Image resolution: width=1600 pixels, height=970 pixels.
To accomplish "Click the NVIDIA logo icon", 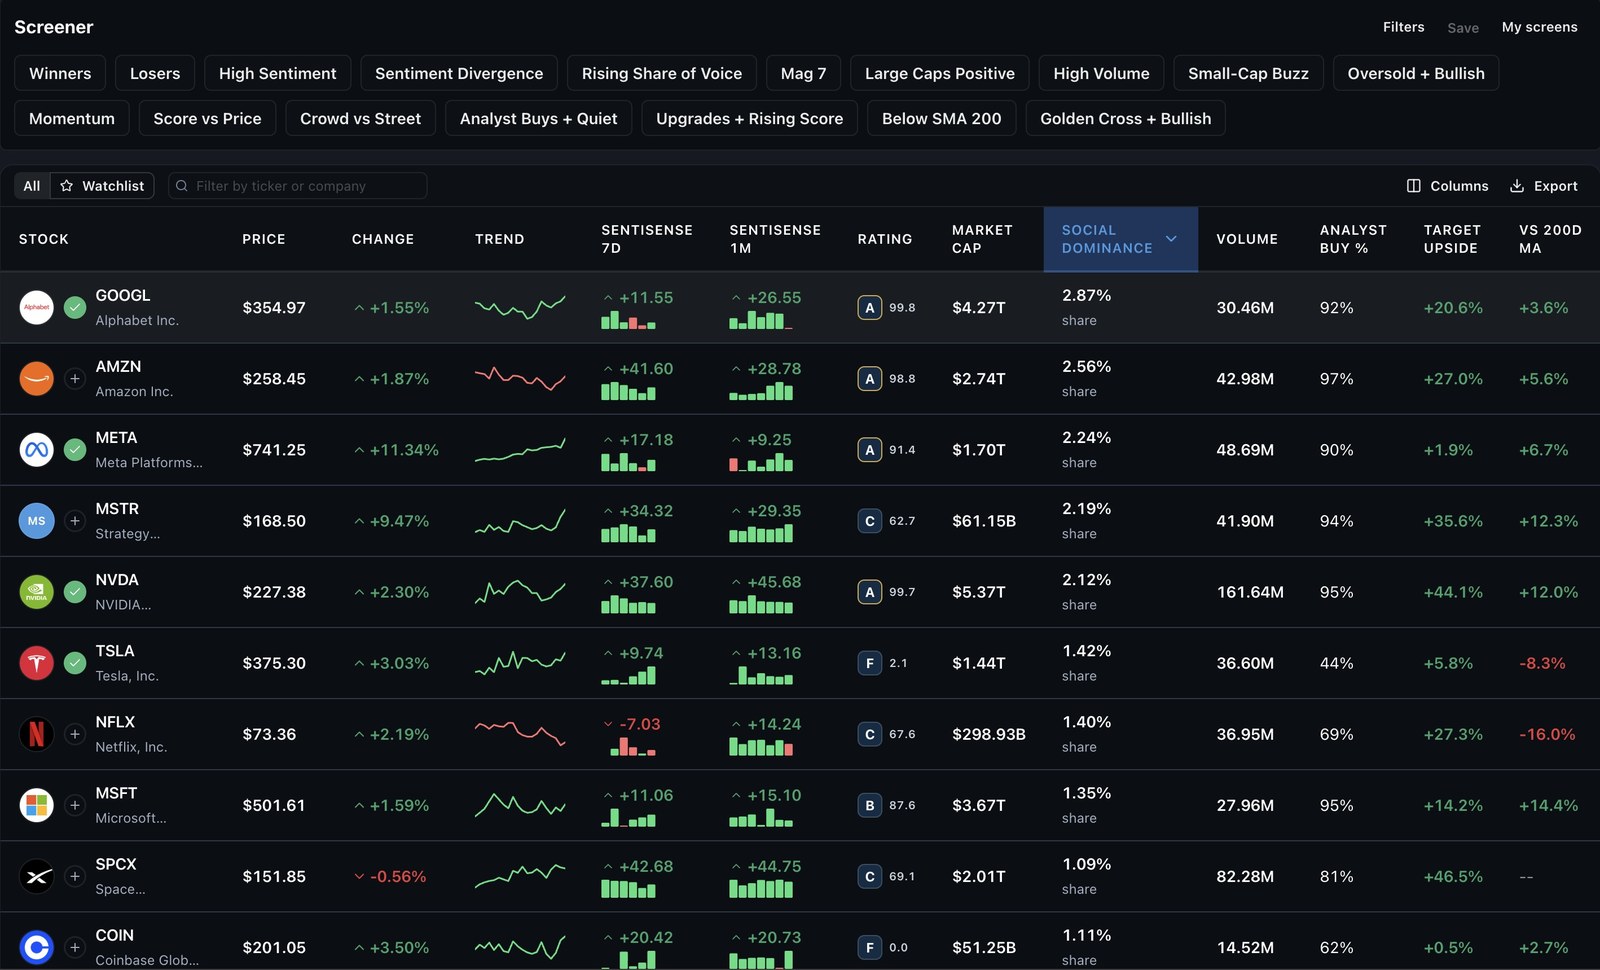I will click(37, 591).
